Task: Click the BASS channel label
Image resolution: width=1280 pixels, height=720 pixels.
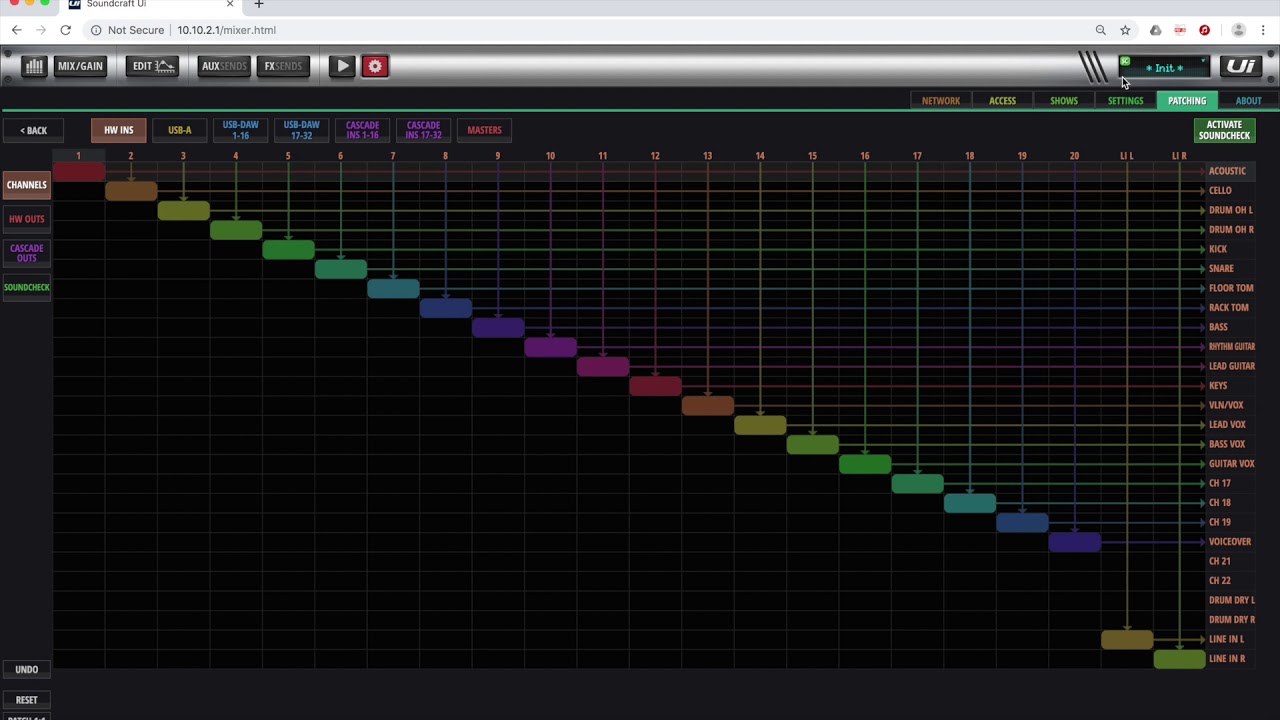Action: pos(1218,327)
